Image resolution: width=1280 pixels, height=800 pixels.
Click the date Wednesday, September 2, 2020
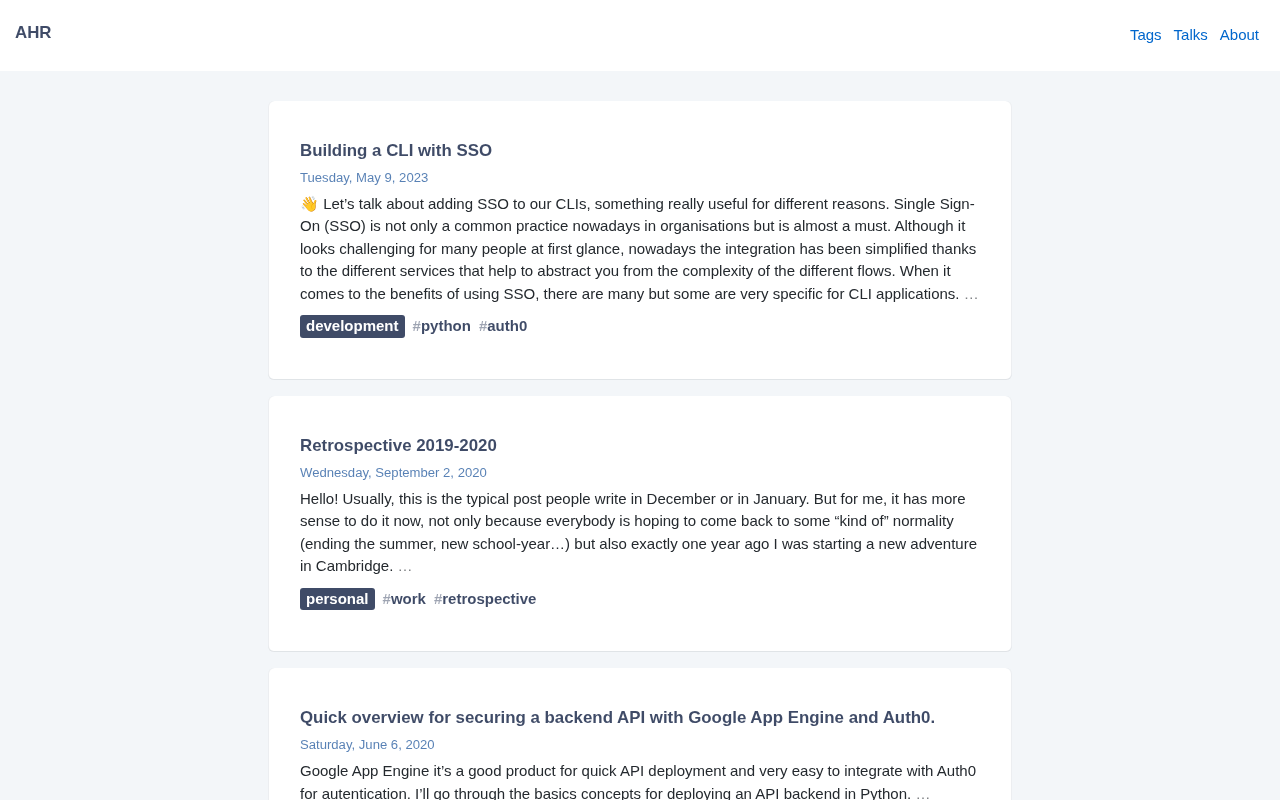click(x=393, y=473)
